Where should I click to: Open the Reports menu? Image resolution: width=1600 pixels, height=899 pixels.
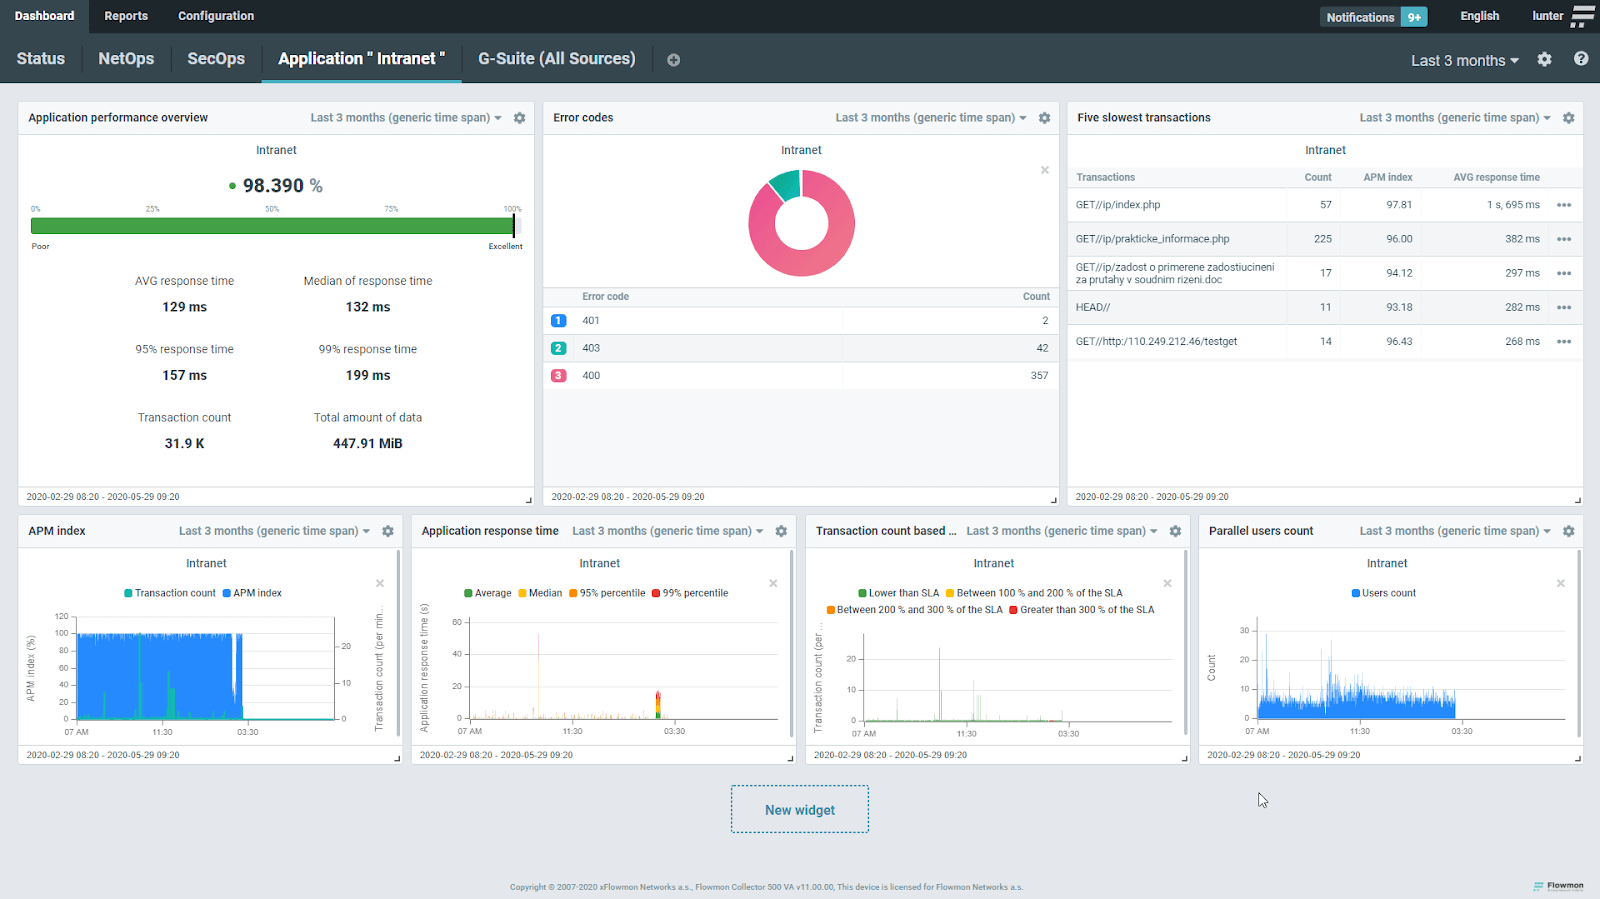click(126, 16)
